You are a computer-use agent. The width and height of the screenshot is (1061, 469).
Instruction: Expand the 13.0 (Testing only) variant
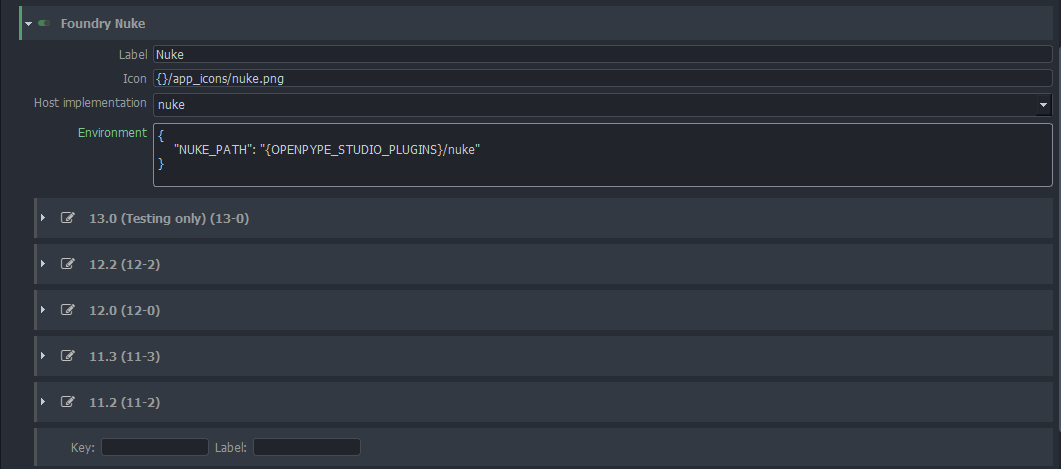coord(43,217)
